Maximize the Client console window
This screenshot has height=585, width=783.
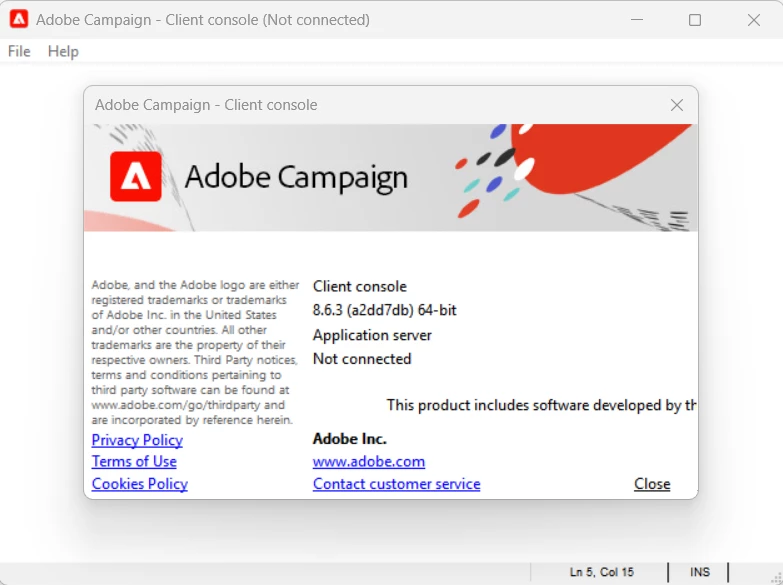click(695, 19)
